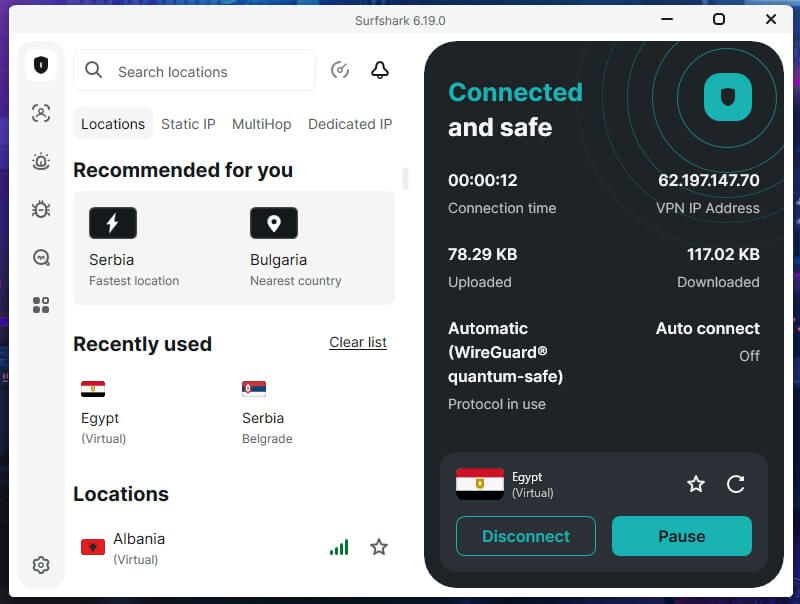Switch to the MultiHop tab

(x=262, y=124)
